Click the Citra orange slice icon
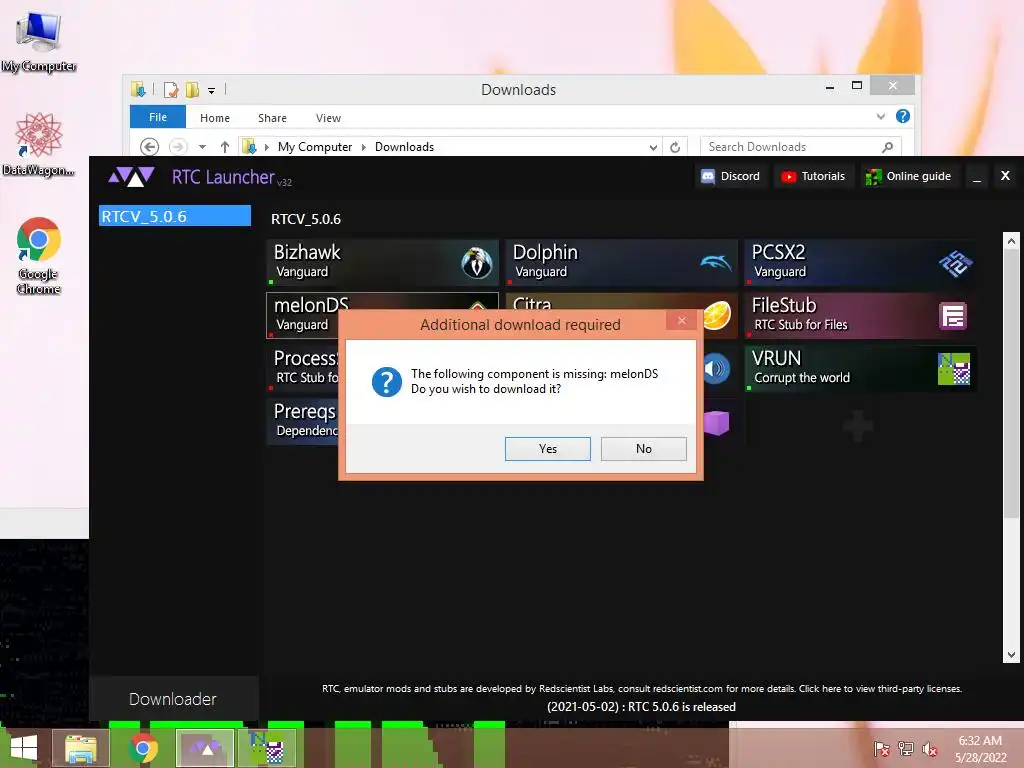This screenshot has height=768, width=1024. 717,315
